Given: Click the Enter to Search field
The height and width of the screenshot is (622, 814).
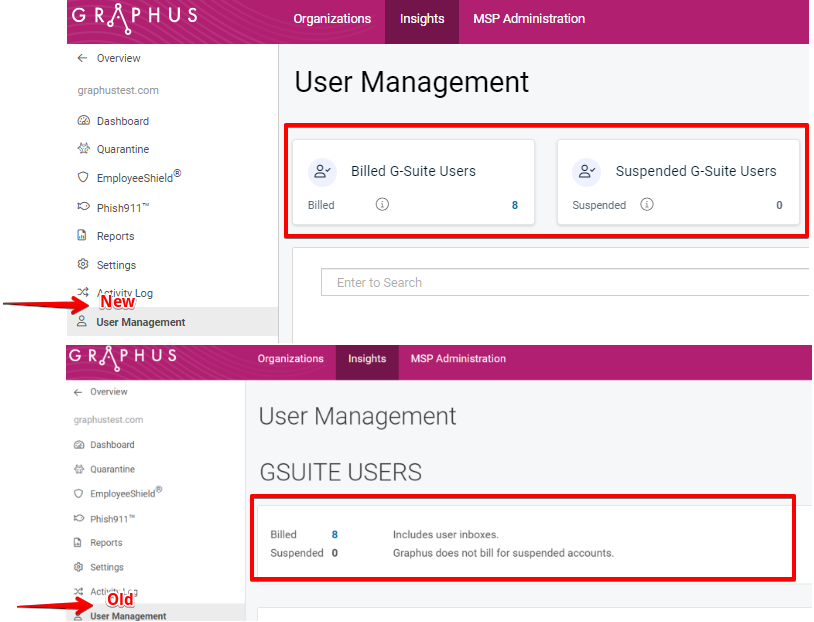Looking at the screenshot, I should [565, 282].
